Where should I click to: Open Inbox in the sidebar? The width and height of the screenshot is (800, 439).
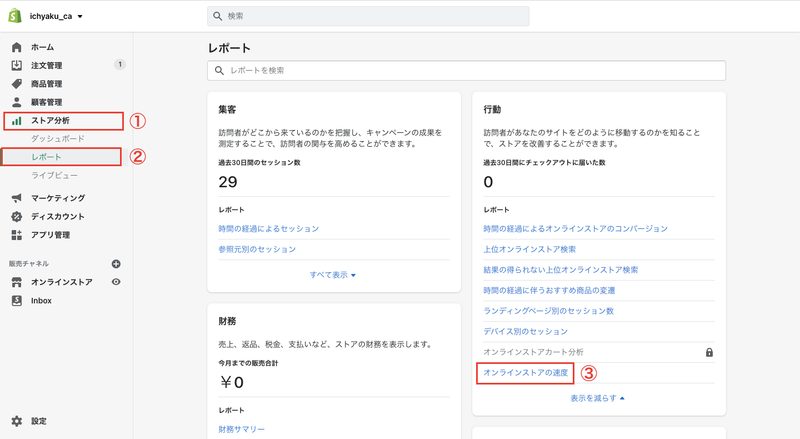tap(41, 301)
